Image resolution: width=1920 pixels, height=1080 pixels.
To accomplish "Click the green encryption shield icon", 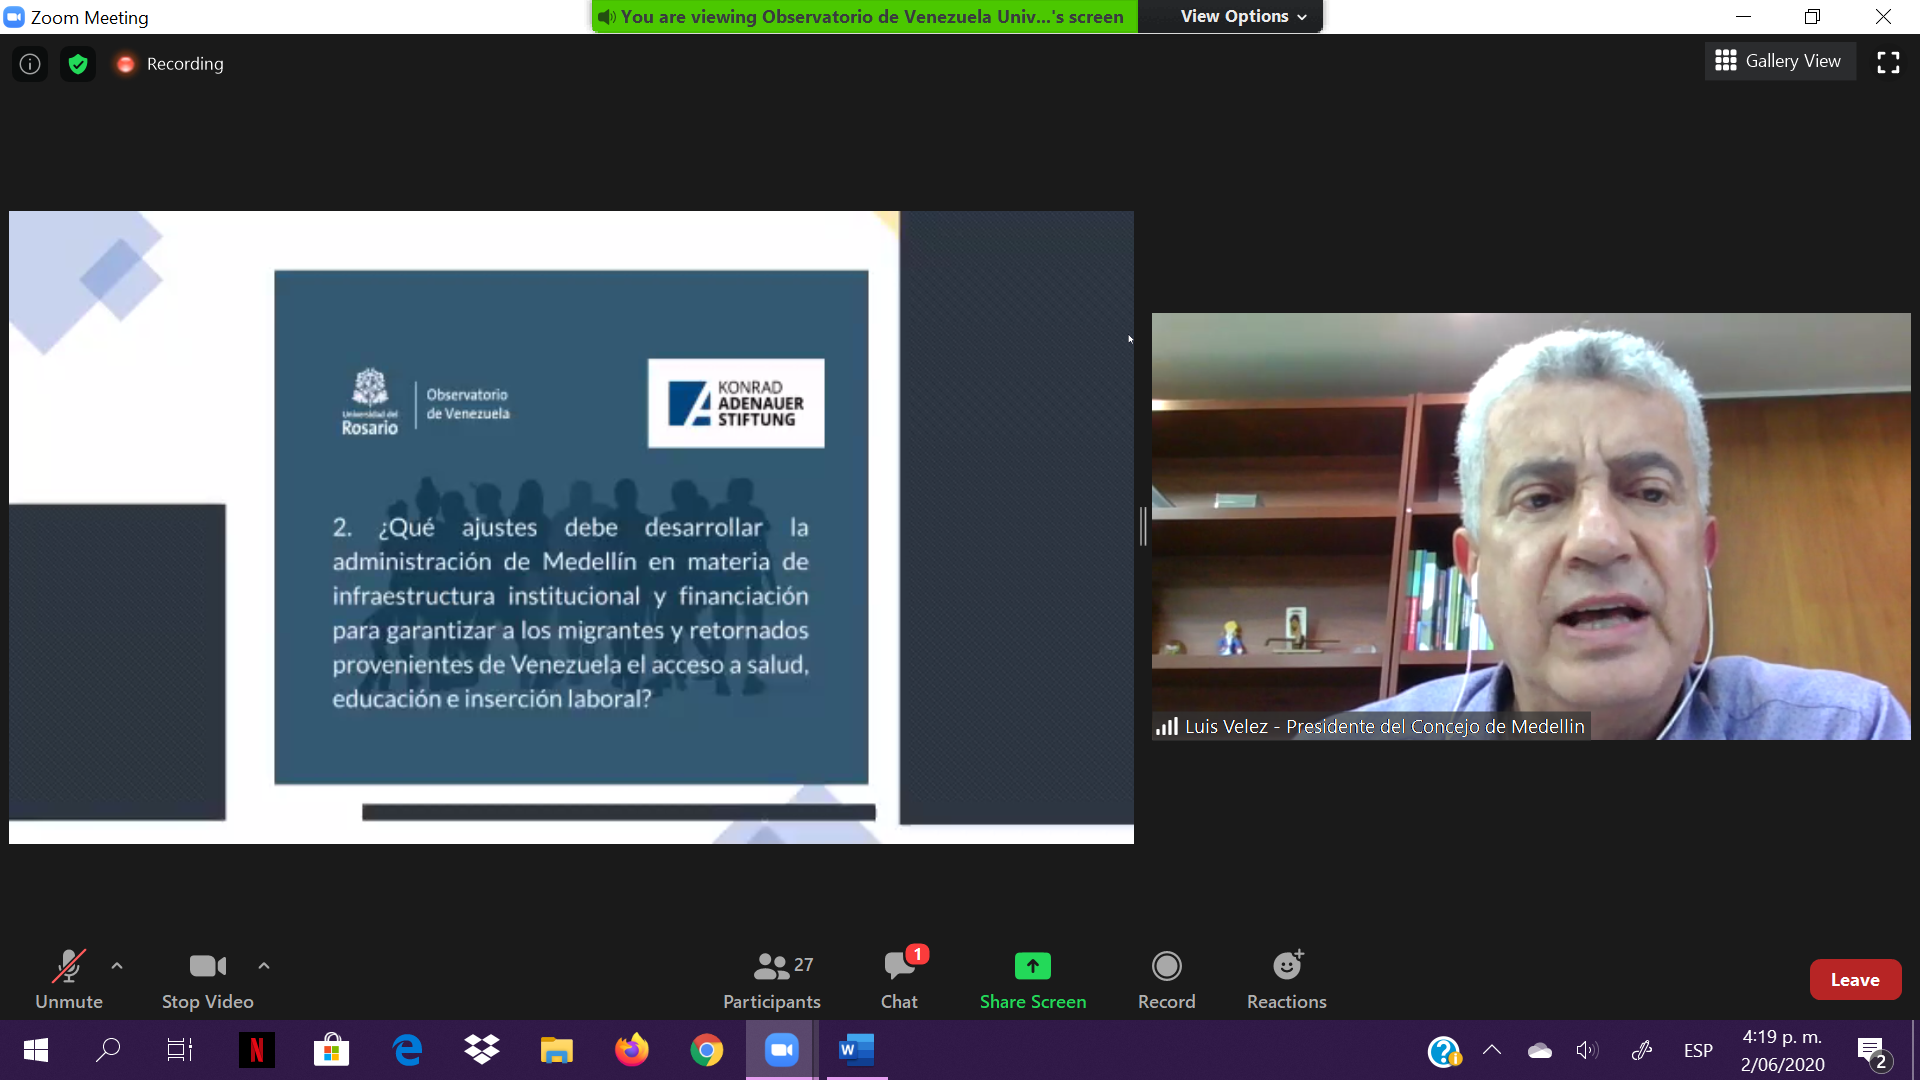I will pyautogui.click(x=78, y=64).
